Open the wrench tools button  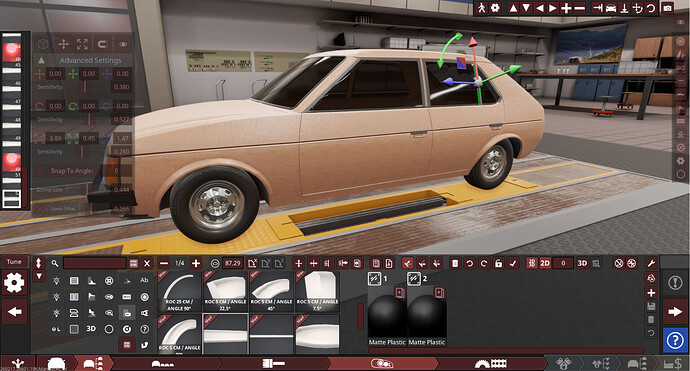pyautogui.click(x=651, y=263)
